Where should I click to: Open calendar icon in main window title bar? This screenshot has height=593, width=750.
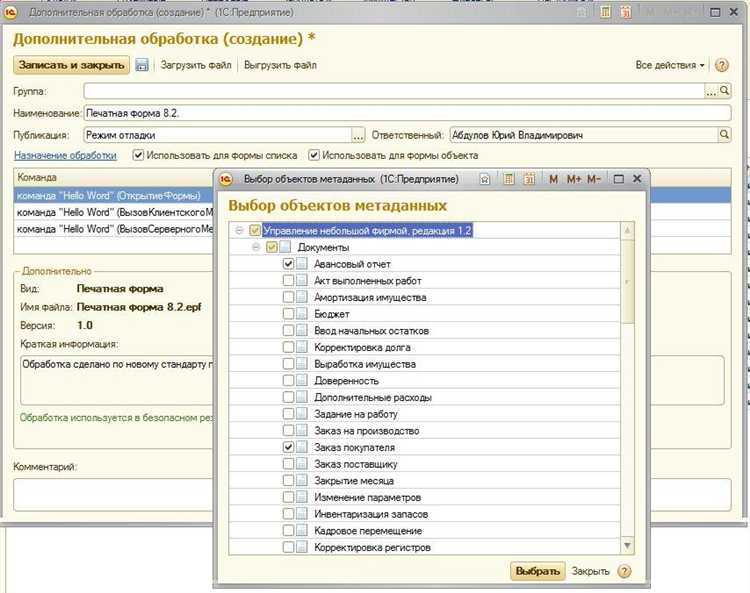click(x=626, y=12)
